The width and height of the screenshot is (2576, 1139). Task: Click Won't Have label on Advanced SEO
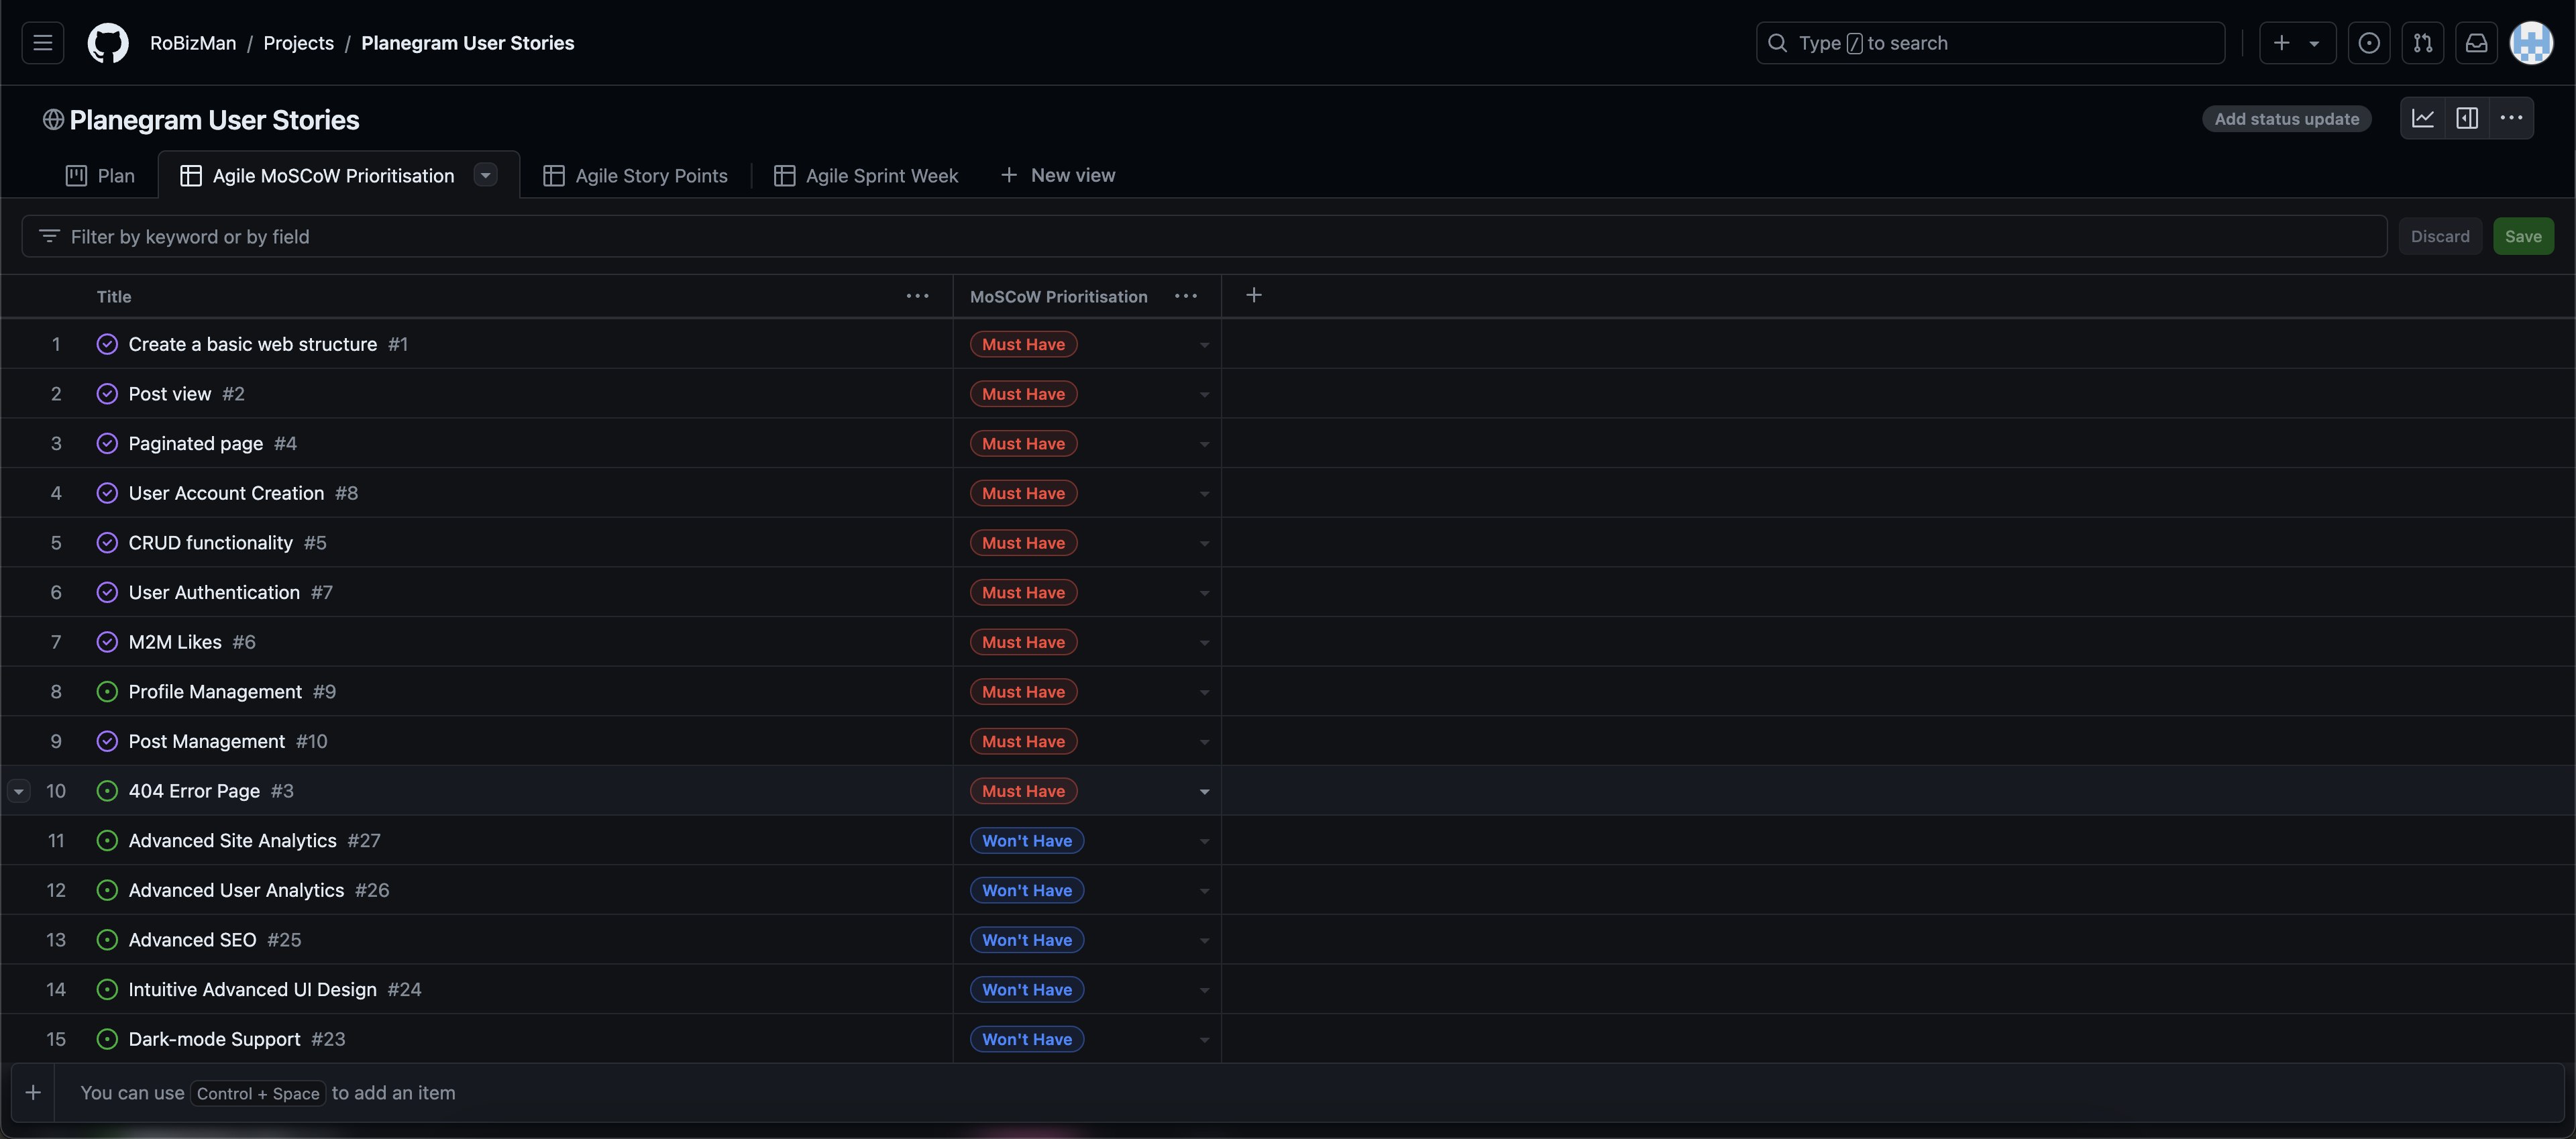tap(1026, 940)
